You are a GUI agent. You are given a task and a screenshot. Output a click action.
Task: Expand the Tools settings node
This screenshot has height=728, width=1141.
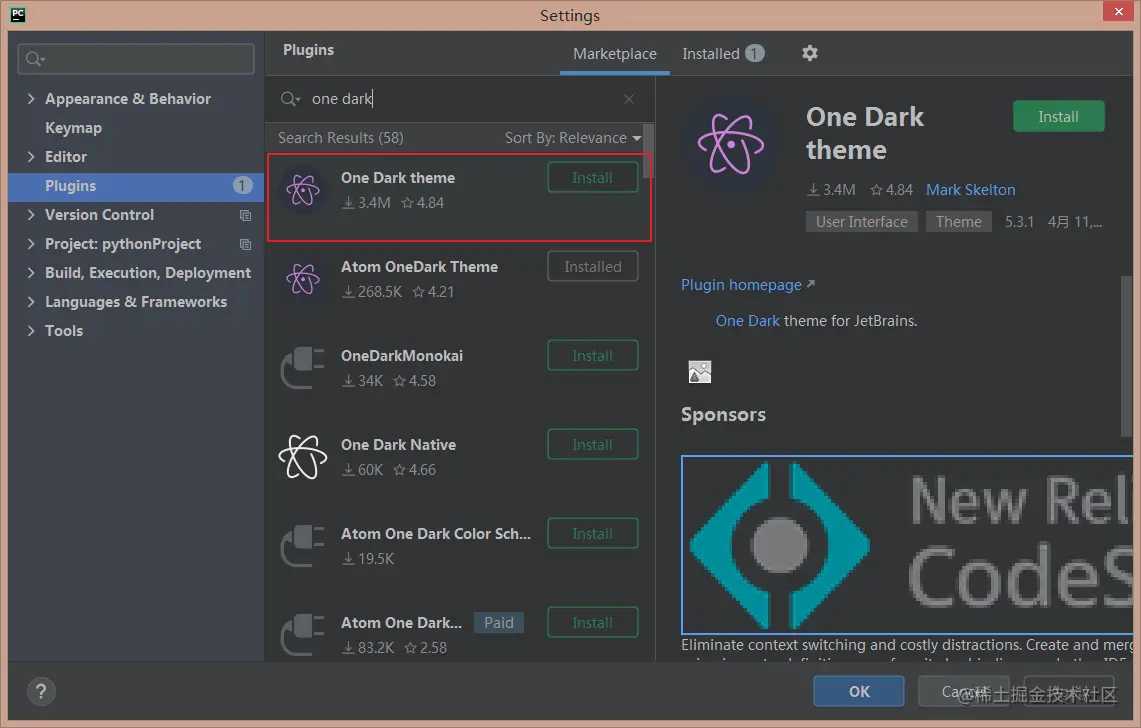coord(31,331)
